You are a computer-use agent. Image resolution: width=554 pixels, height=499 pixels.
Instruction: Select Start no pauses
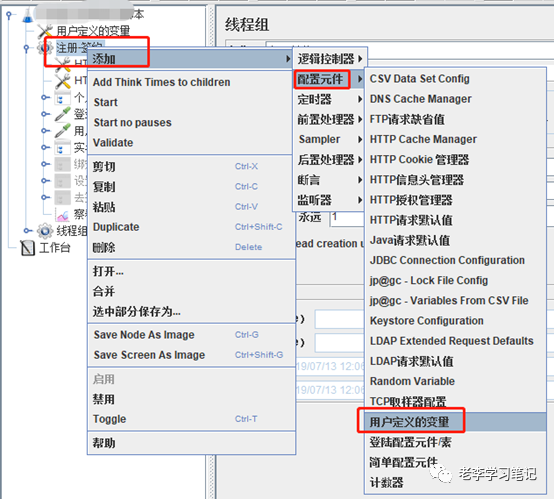(x=191, y=122)
